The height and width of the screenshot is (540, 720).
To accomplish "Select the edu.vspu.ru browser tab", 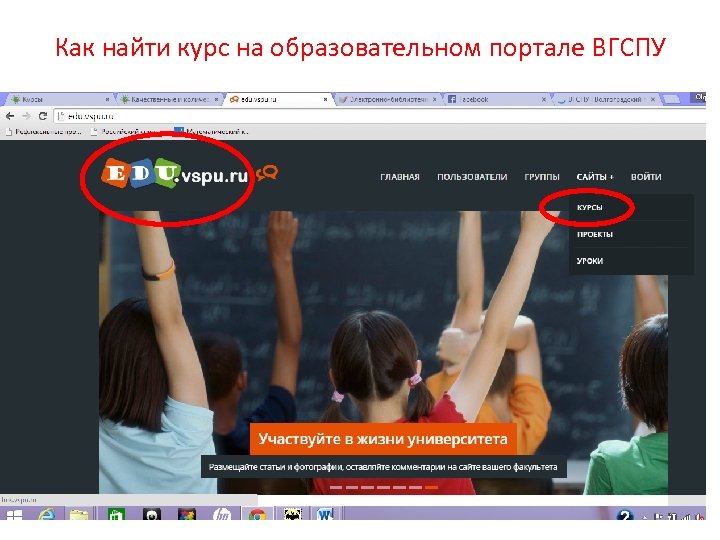I will click(x=278, y=99).
